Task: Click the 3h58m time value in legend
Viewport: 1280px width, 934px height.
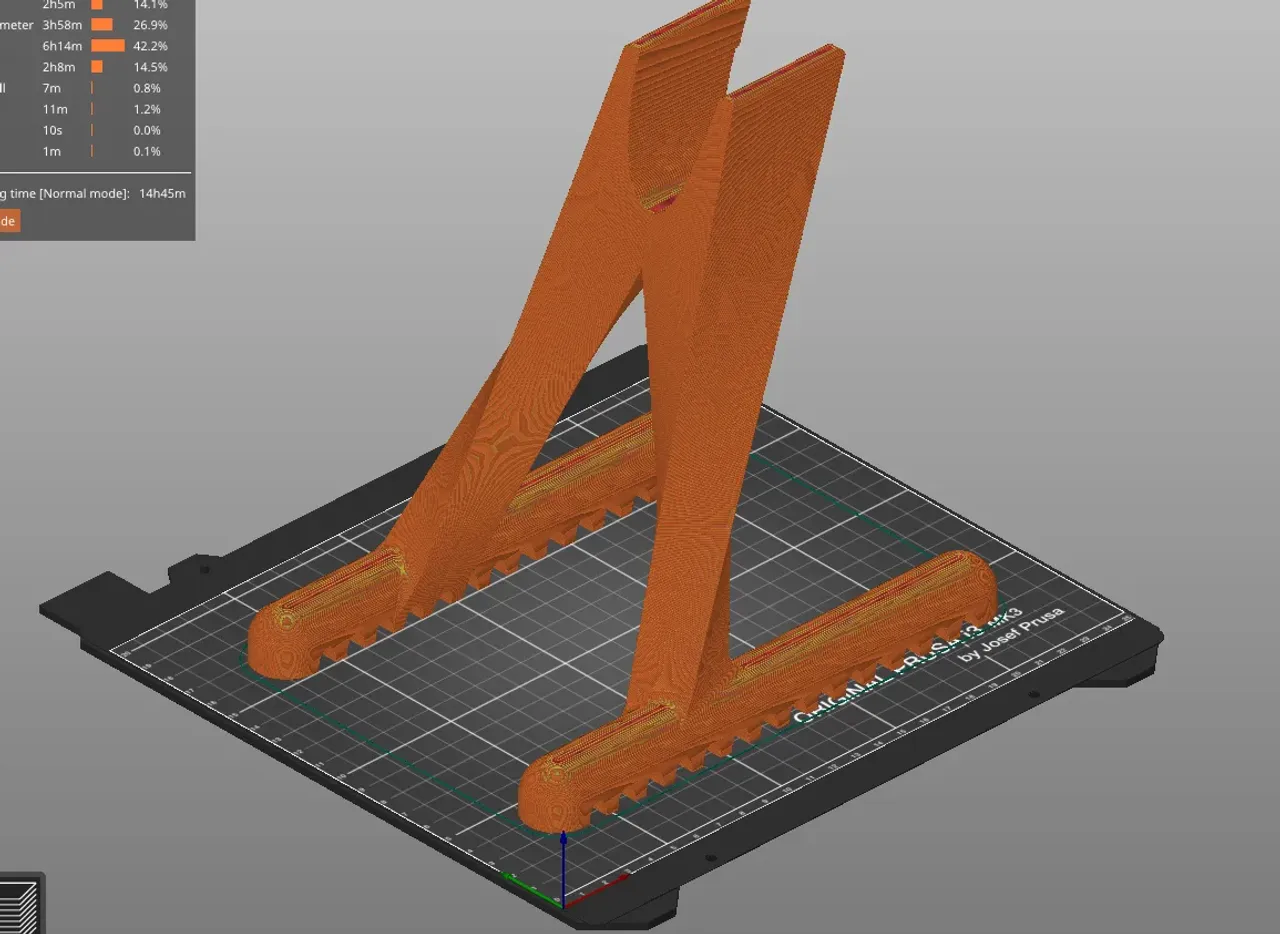Action: 62,25
